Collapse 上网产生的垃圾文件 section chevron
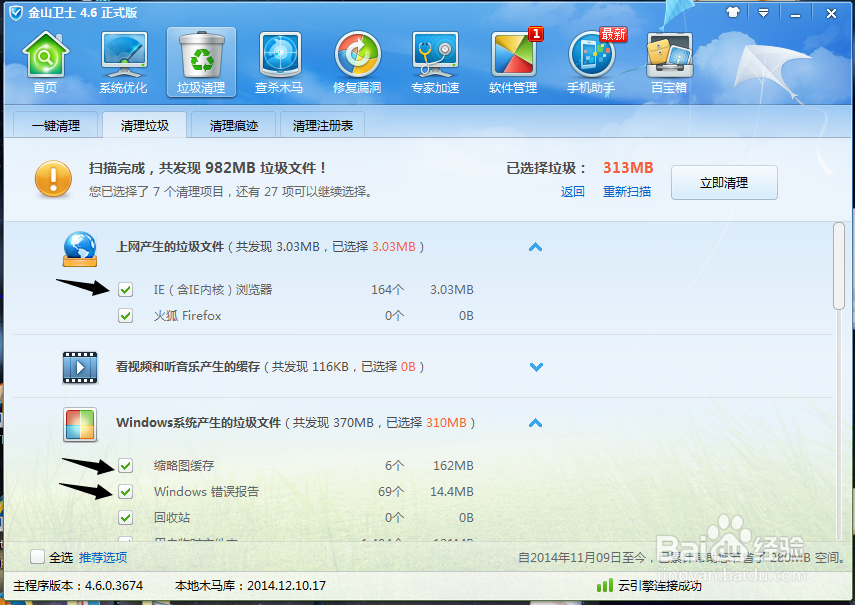Viewport: 855px width, 605px height. click(x=535, y=247)
